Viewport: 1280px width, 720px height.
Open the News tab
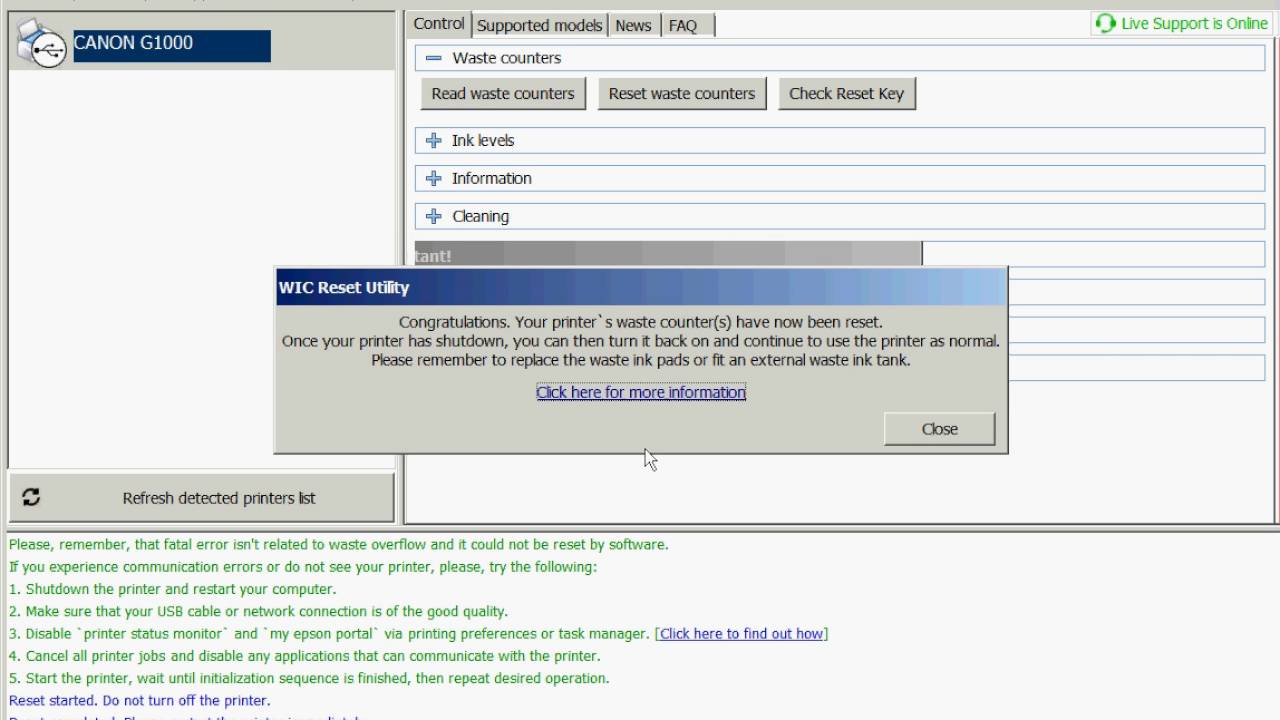coord(633,25)
